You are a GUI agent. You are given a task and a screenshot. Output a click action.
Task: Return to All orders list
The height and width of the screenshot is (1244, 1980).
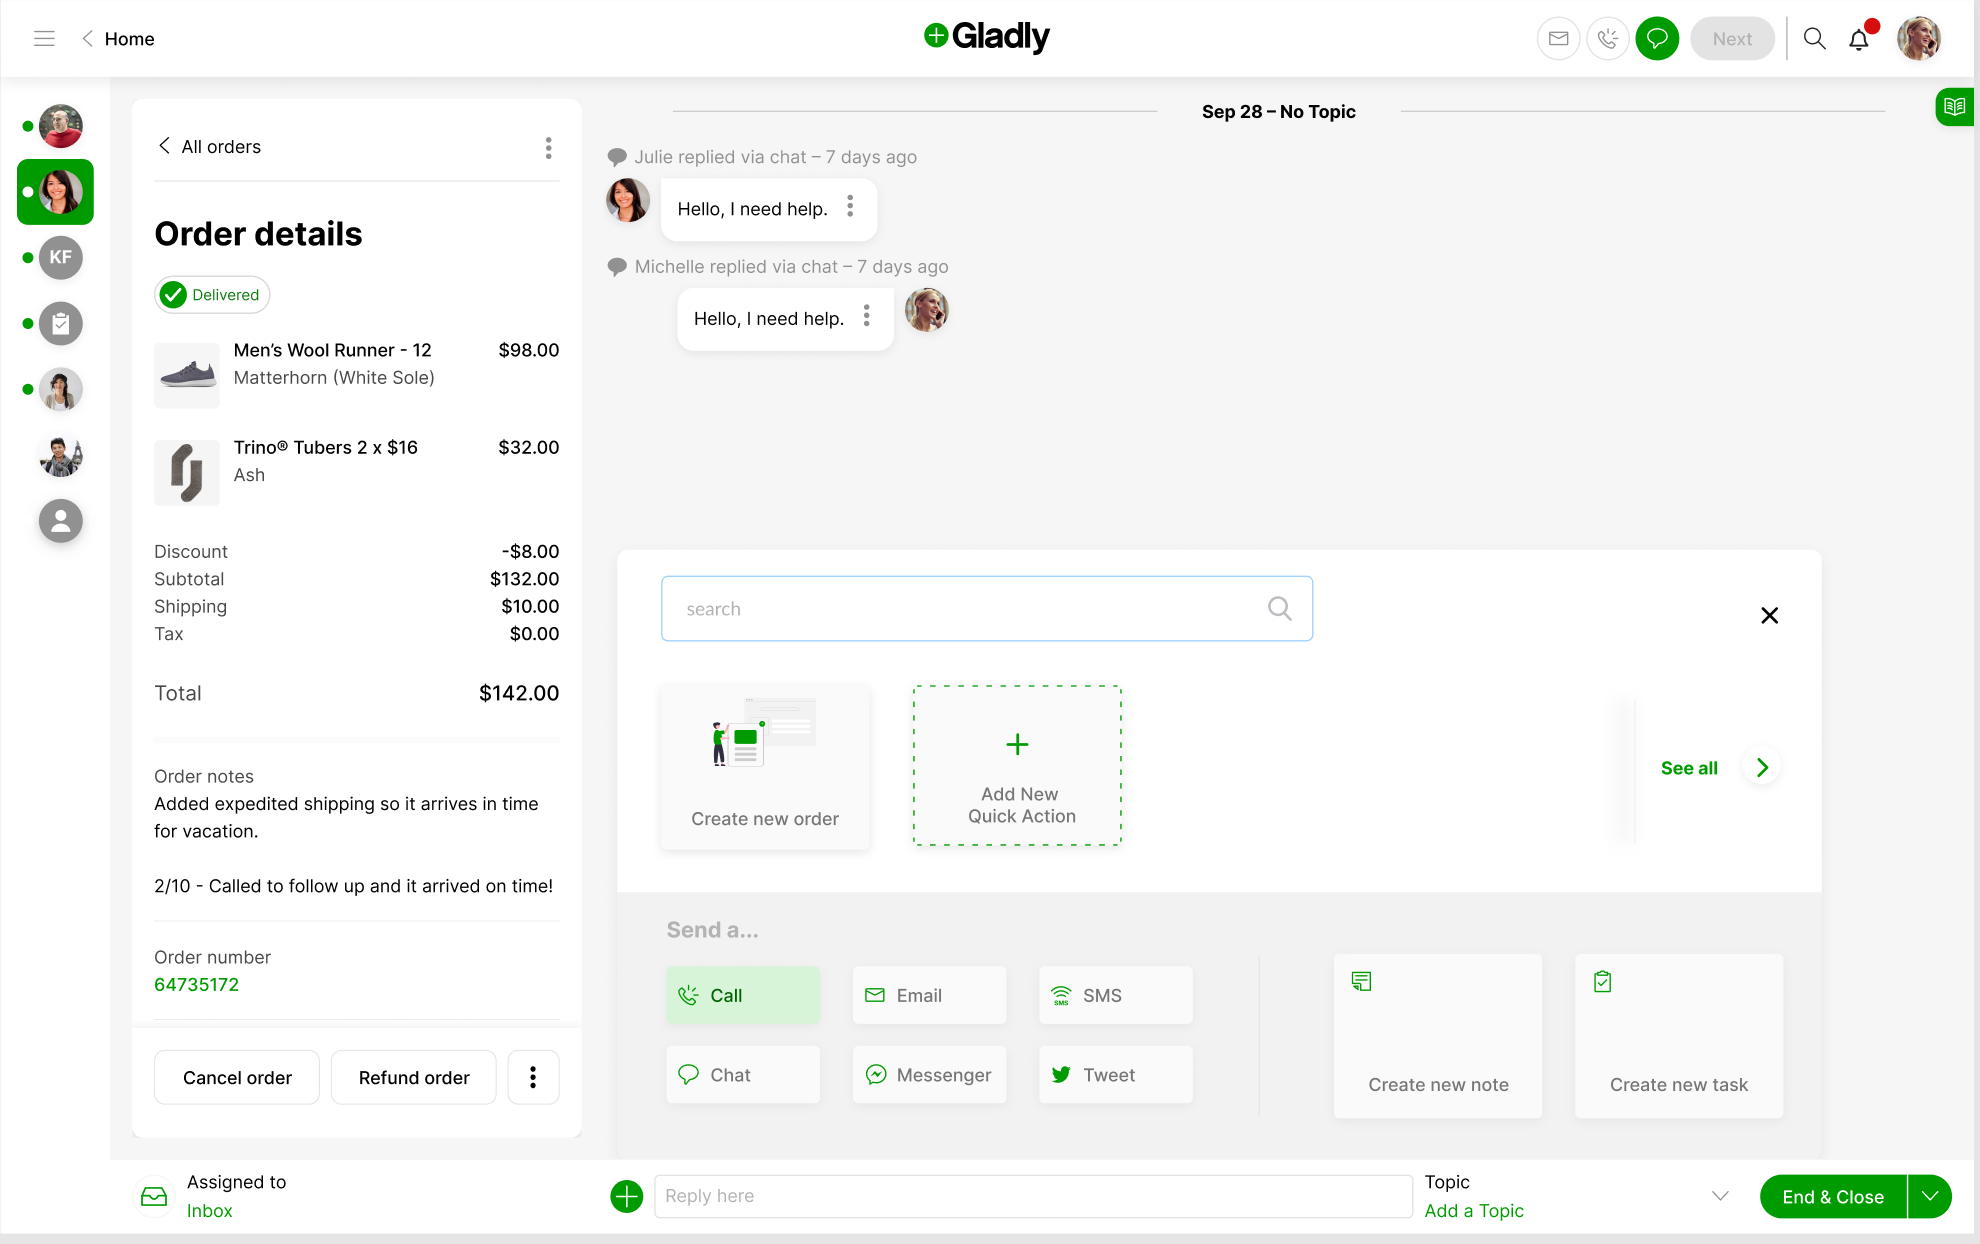point(210,147)
